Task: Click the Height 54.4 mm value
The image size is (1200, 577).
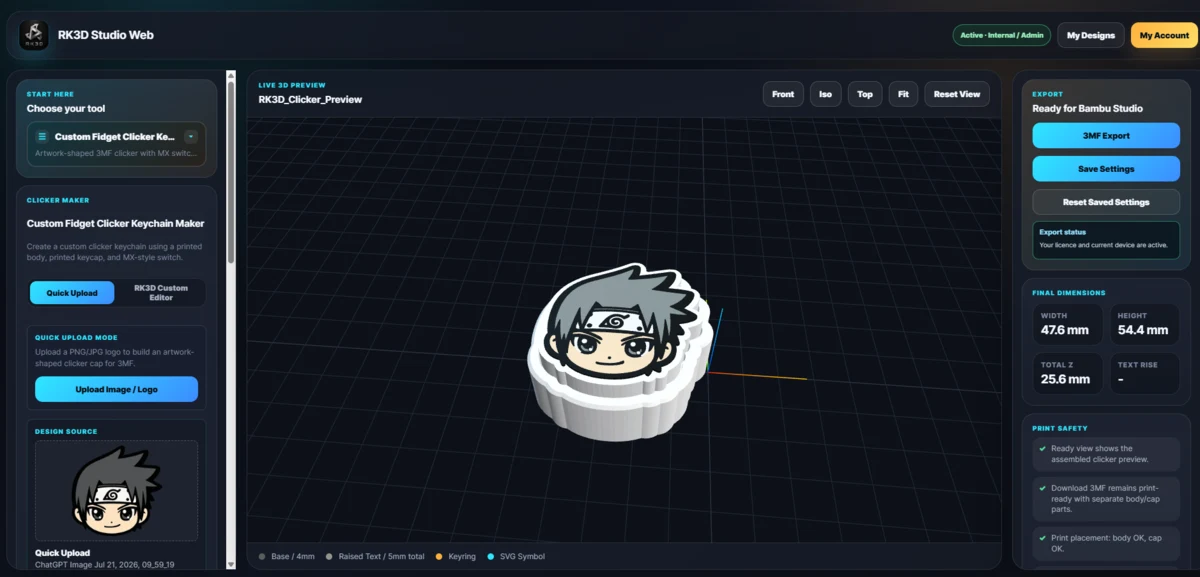Action: 1143,329
